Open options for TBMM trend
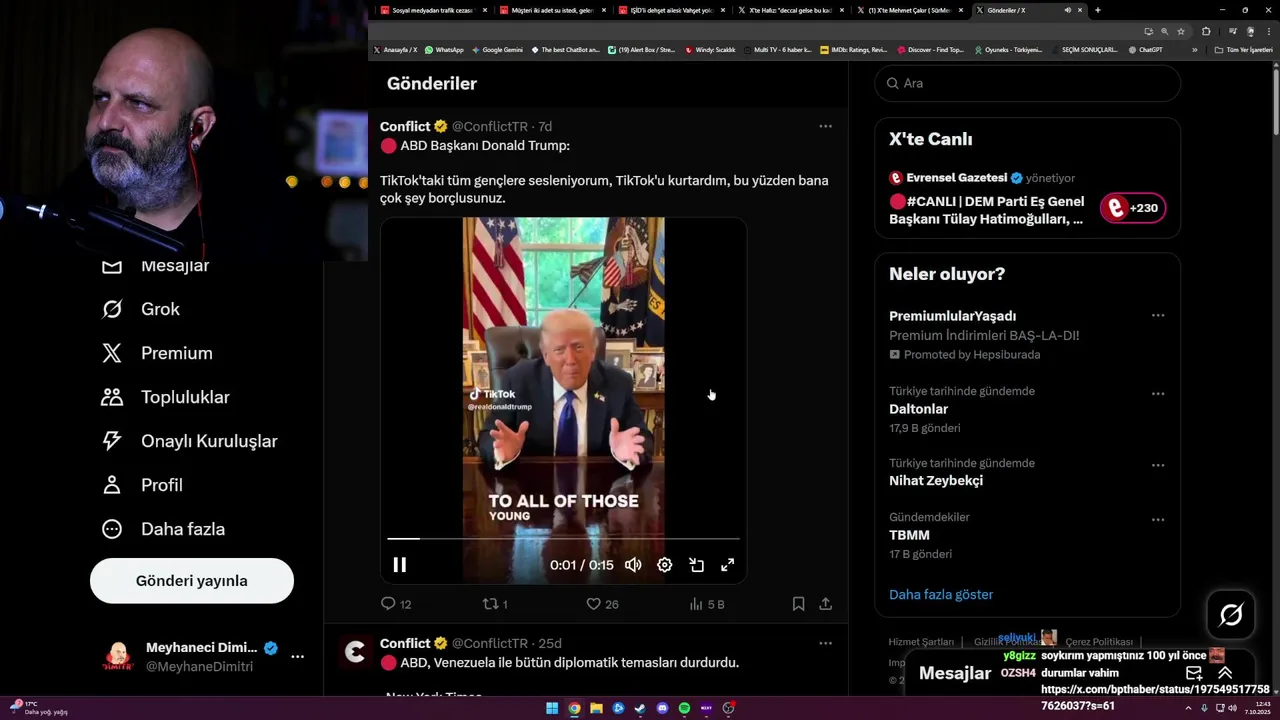 (x=1158, y=519)
